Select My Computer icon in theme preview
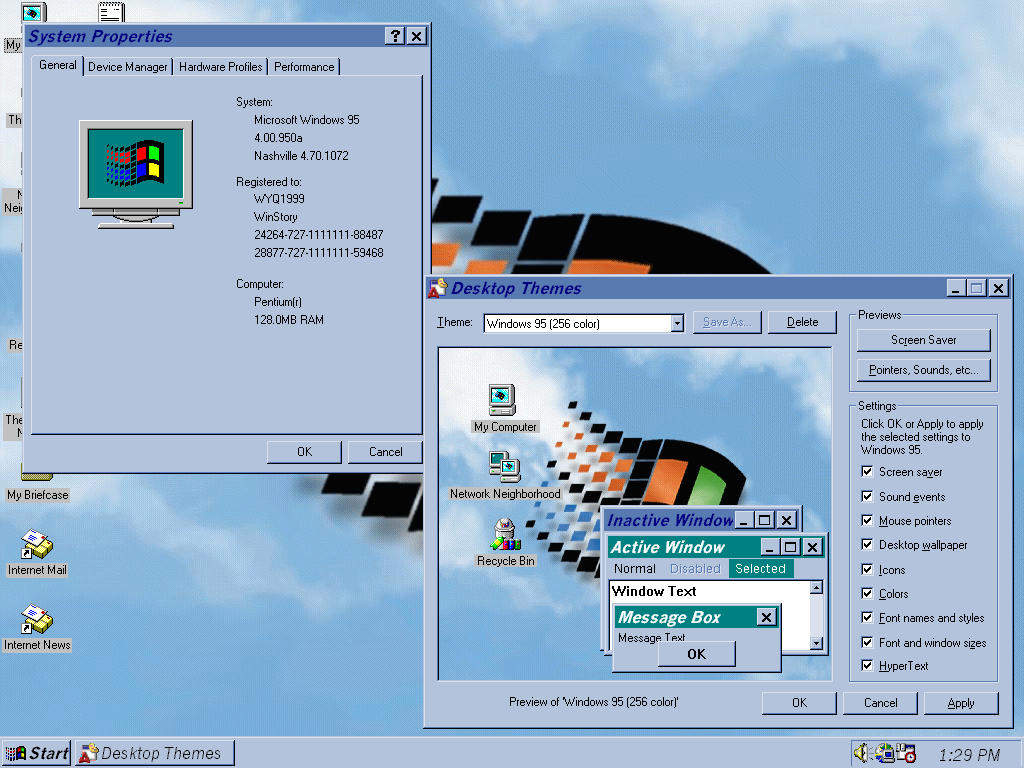 click(502, 400)
